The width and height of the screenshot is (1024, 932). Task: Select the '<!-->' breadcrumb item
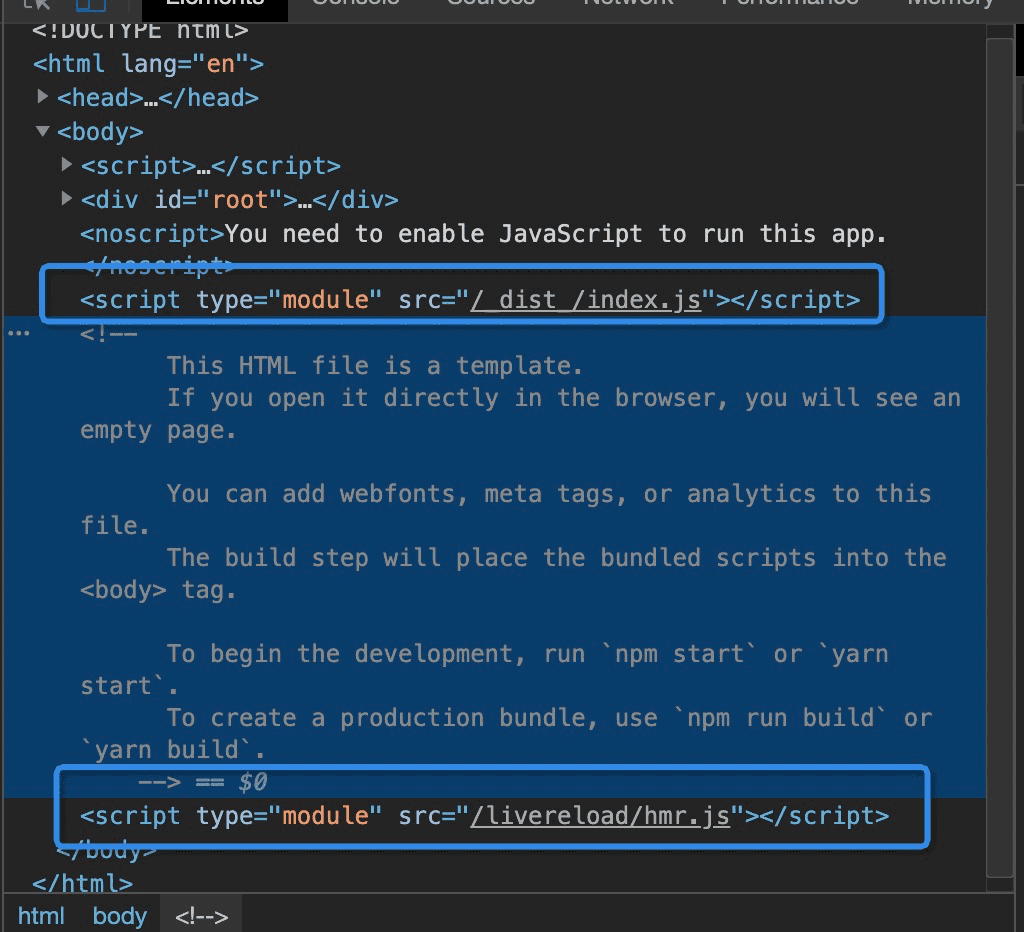(201, 916)
